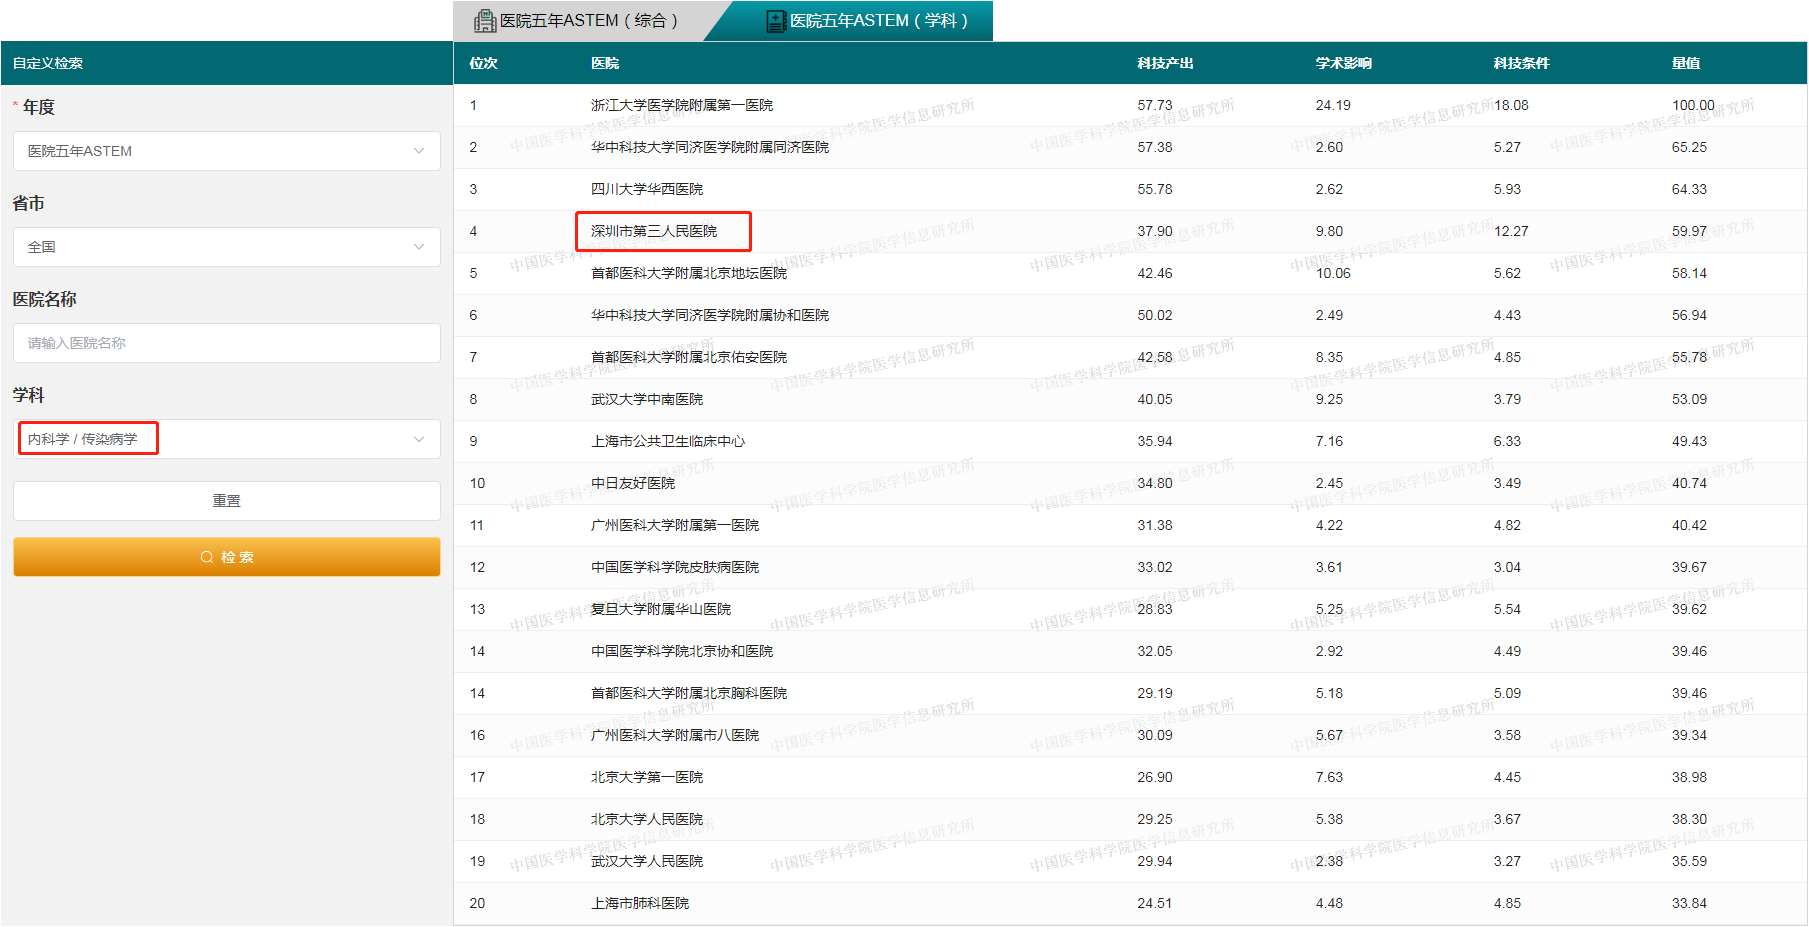The height and width of the screenshot is (927, 1809).
Task: Open the 学科 dropdown showing 内科学/传染病学
Action: pos(226,438)
